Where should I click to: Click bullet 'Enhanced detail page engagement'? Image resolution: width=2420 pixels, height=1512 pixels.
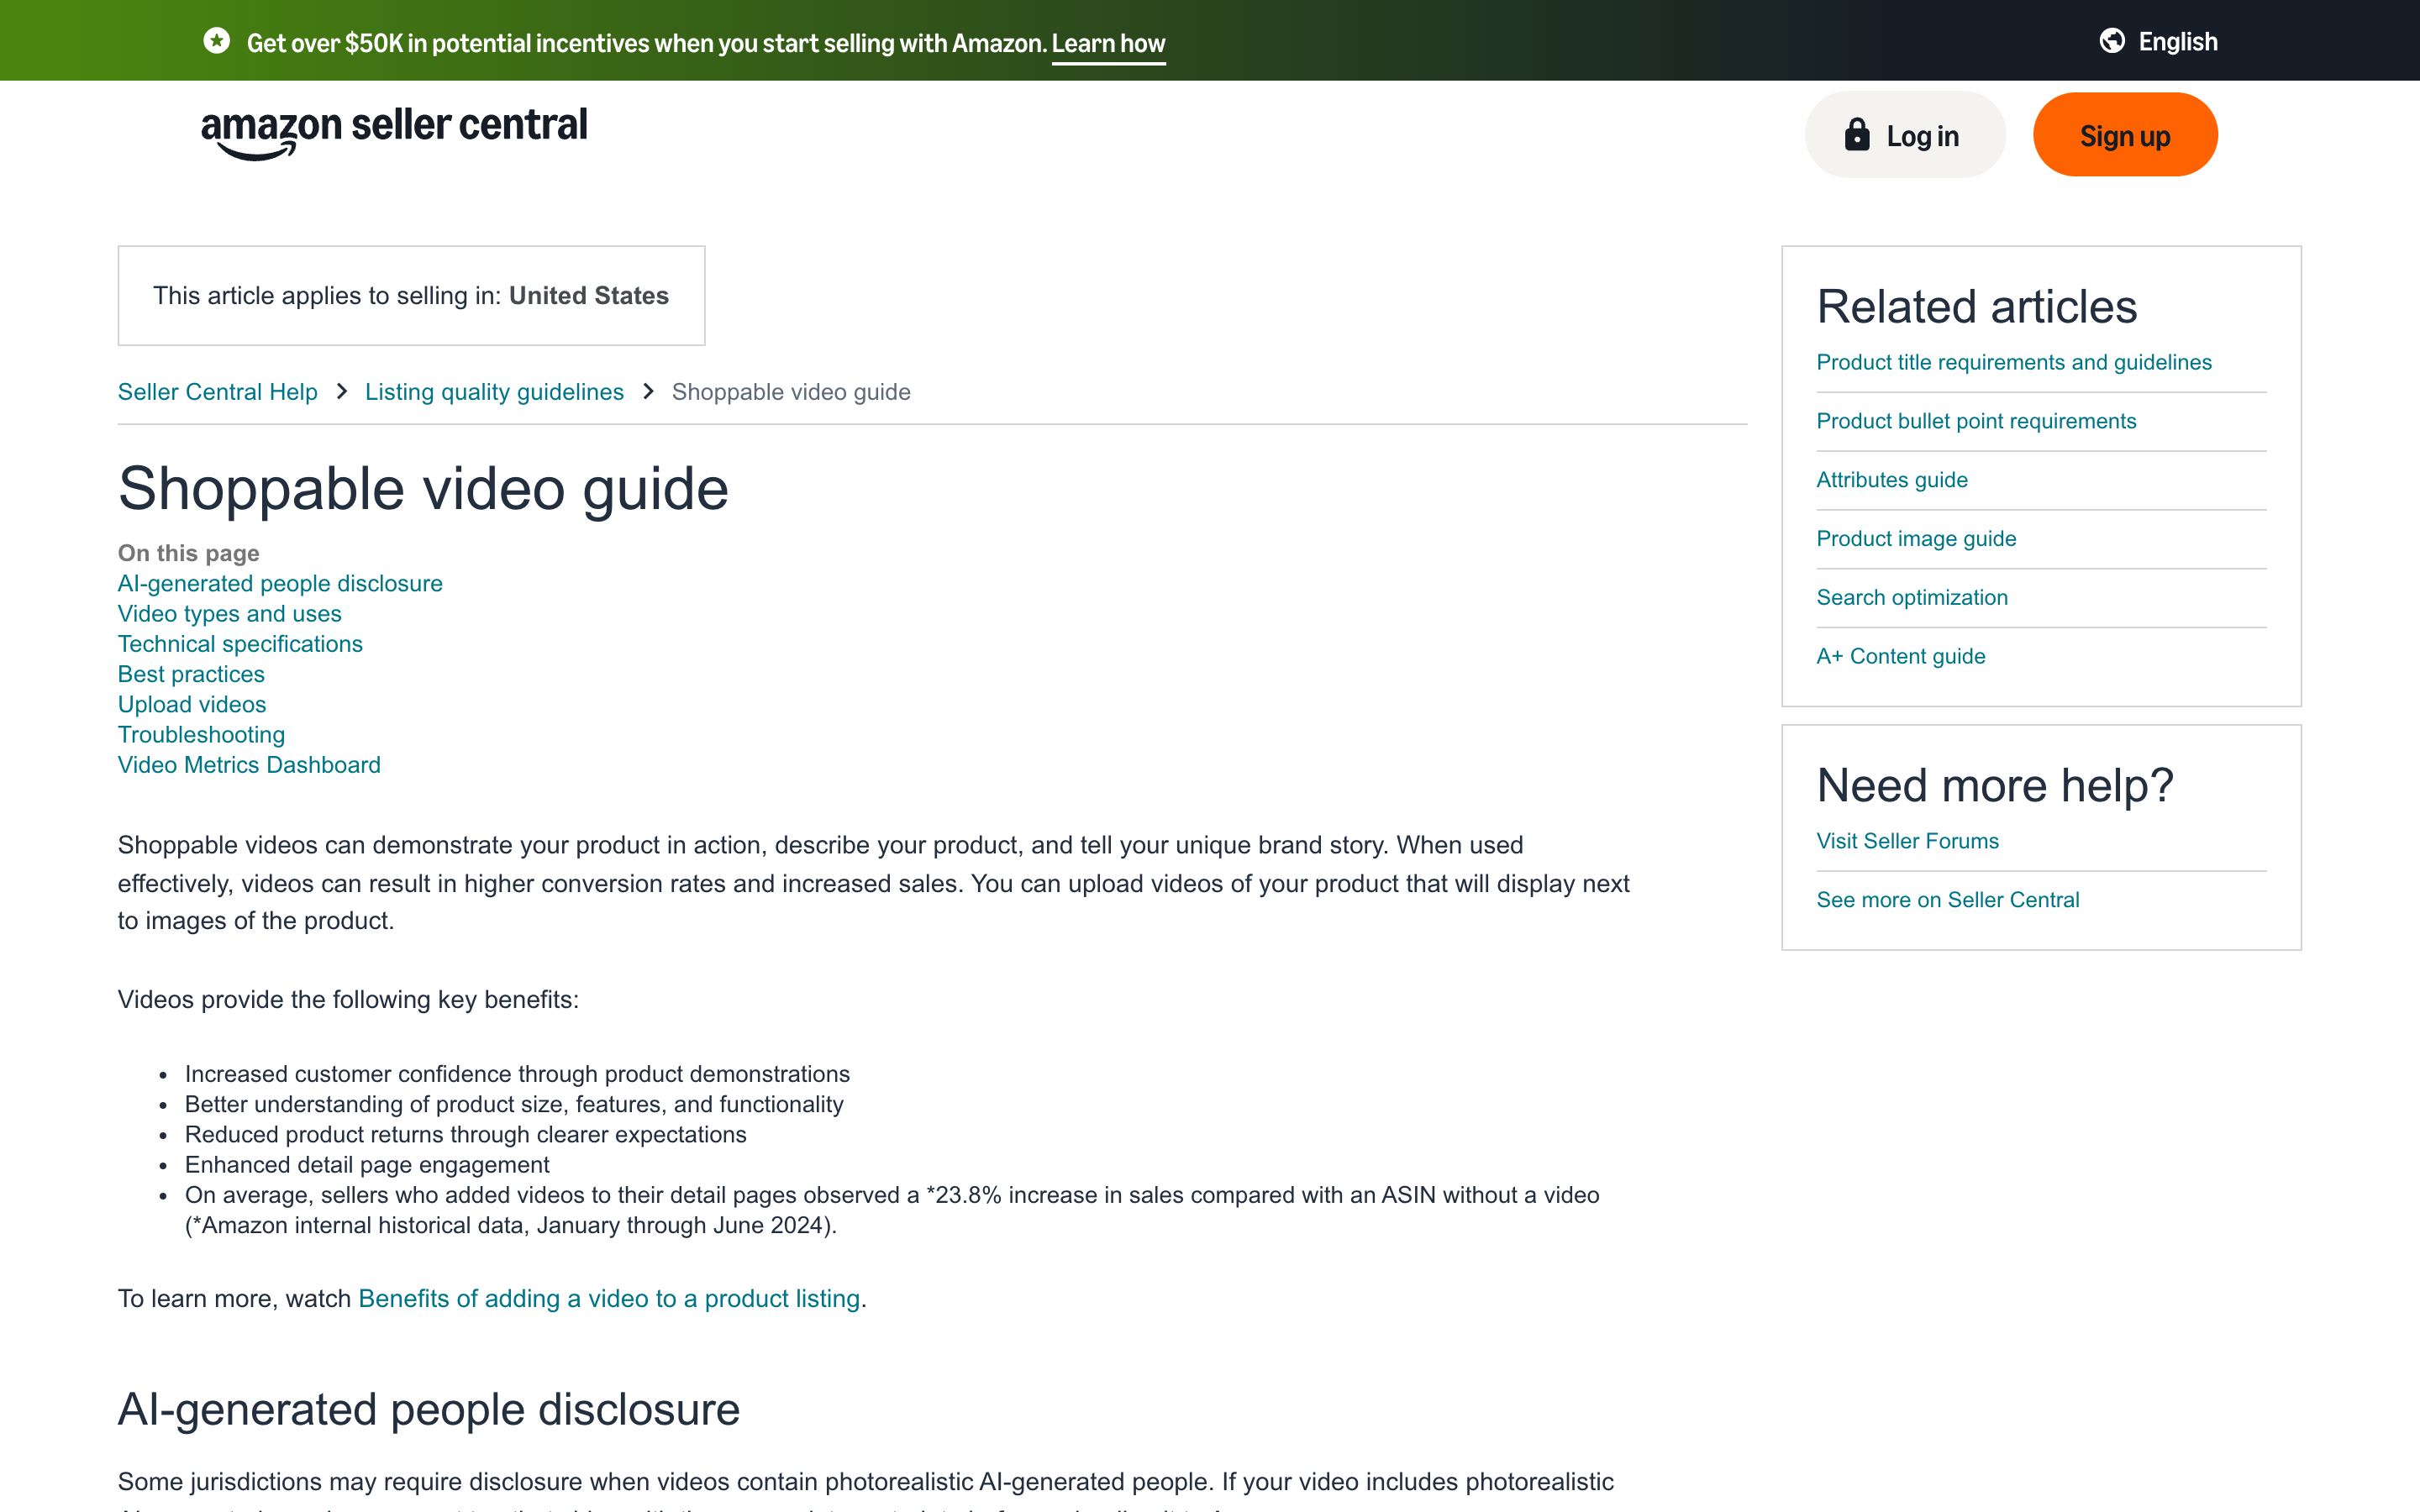pos(367,1165)
